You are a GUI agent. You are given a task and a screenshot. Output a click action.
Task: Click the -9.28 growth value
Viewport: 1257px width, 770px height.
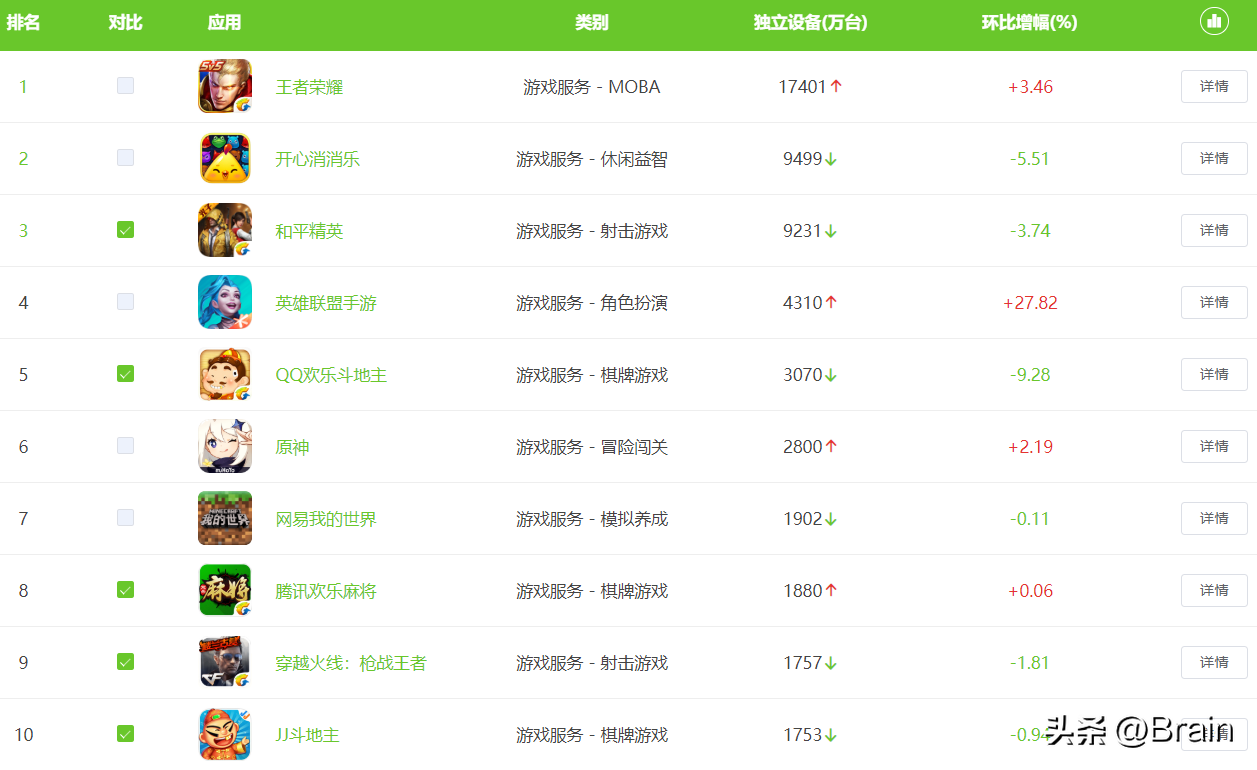coord(1030,375)
